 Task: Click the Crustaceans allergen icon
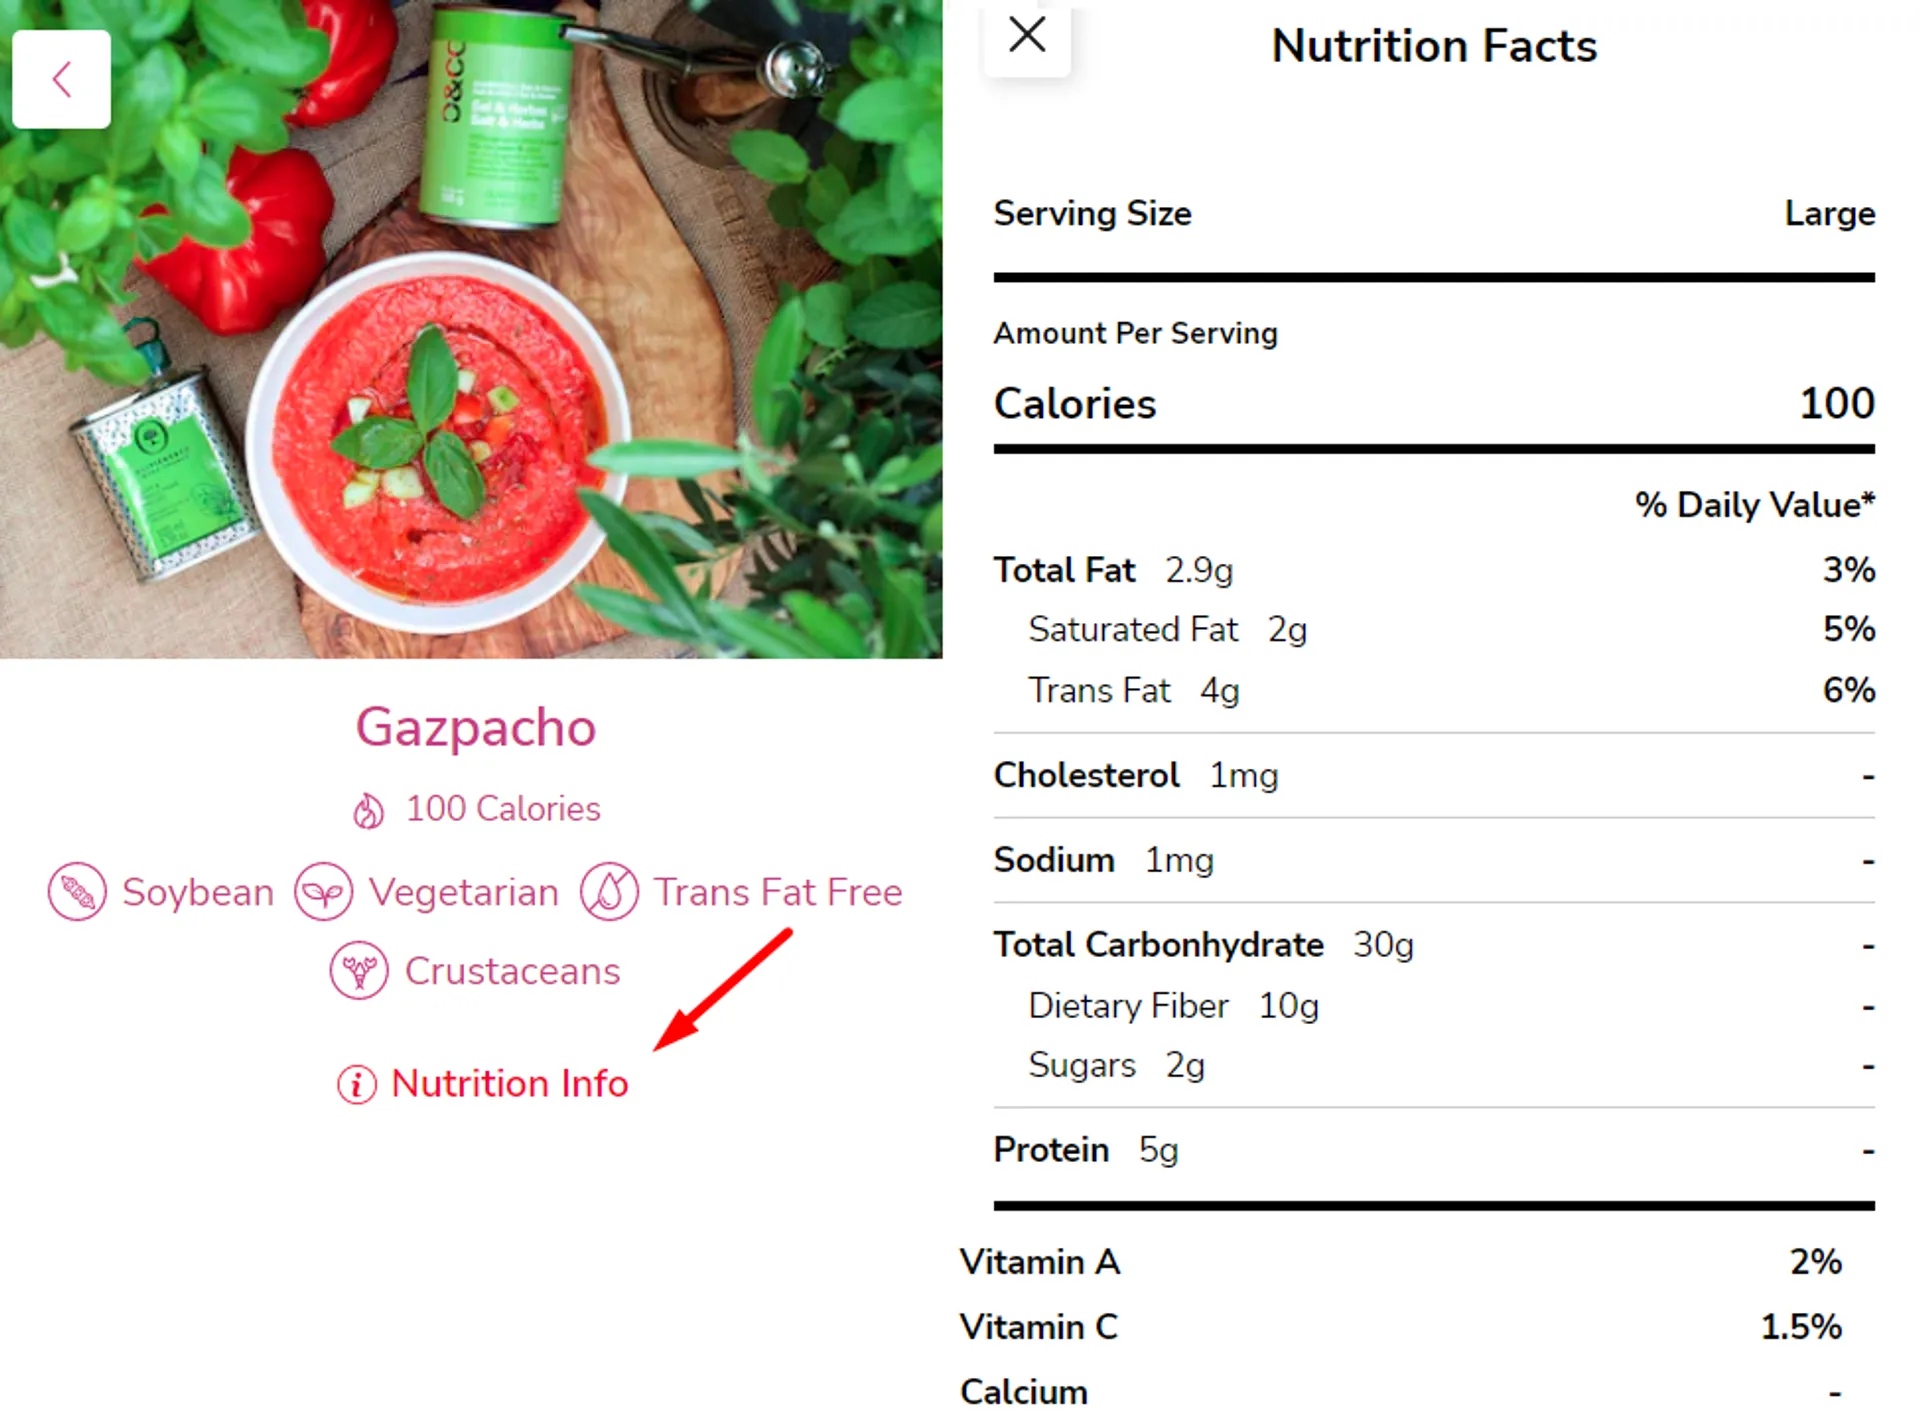[359, 970]
